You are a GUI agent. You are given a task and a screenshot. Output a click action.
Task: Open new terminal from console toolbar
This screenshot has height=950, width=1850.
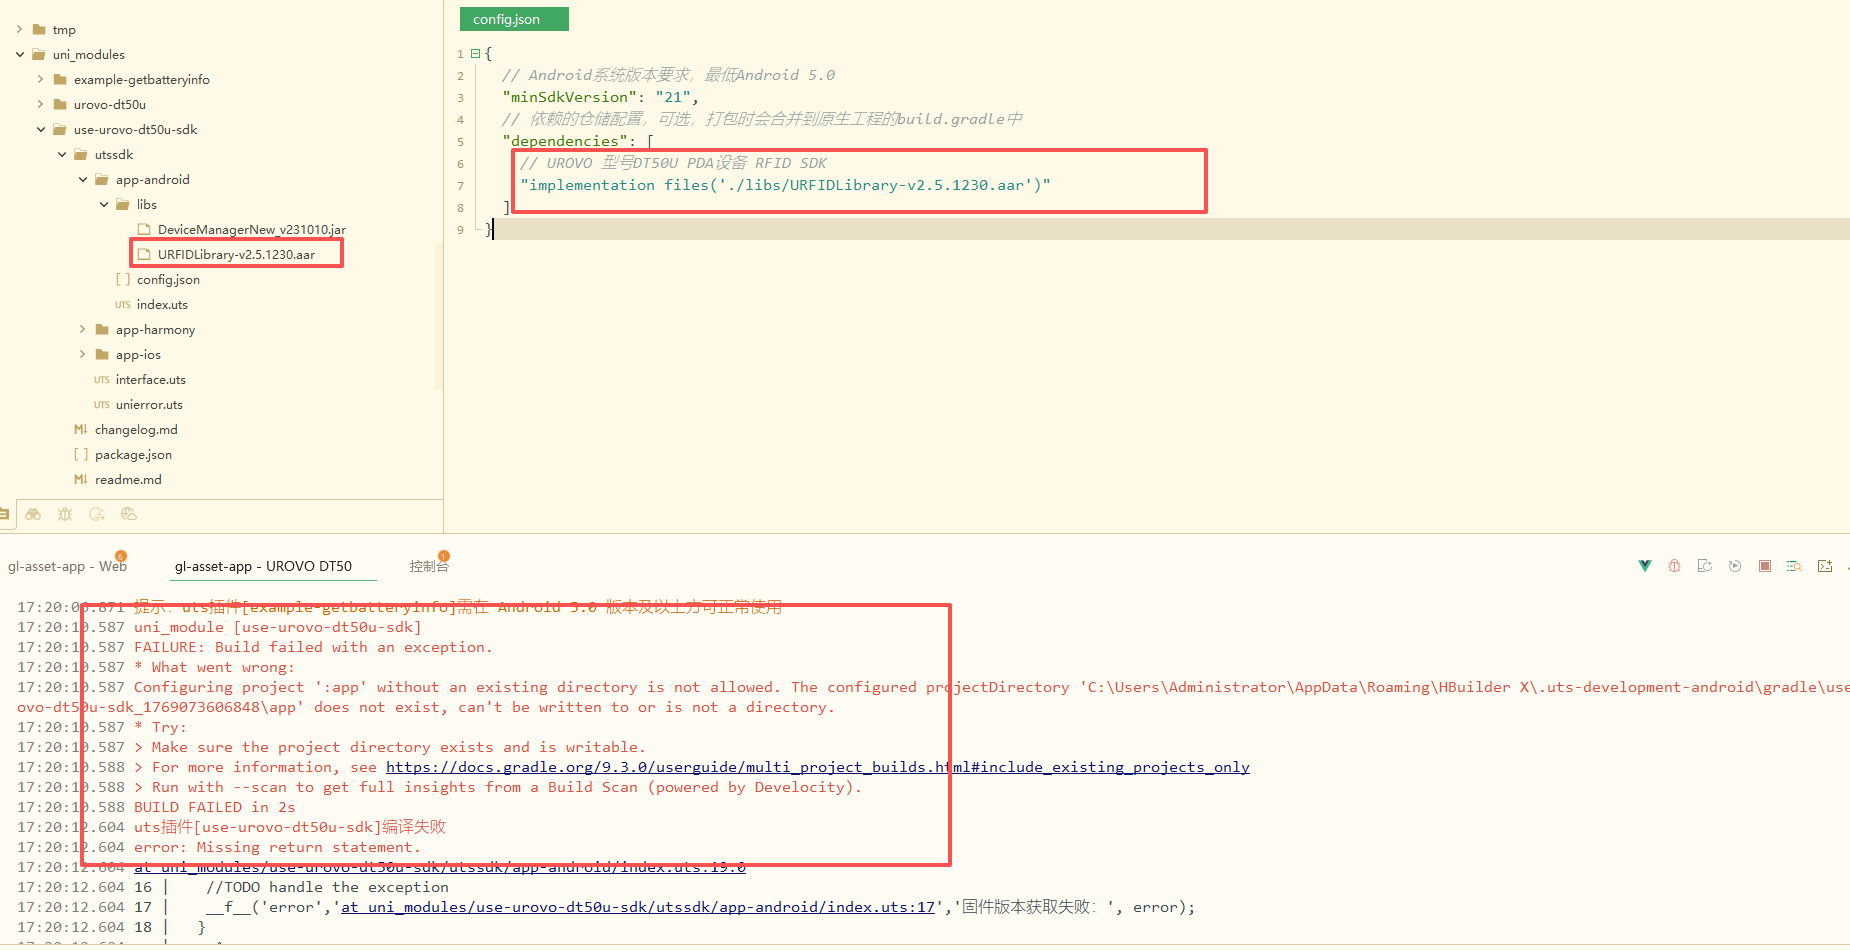click(1825, 566)
